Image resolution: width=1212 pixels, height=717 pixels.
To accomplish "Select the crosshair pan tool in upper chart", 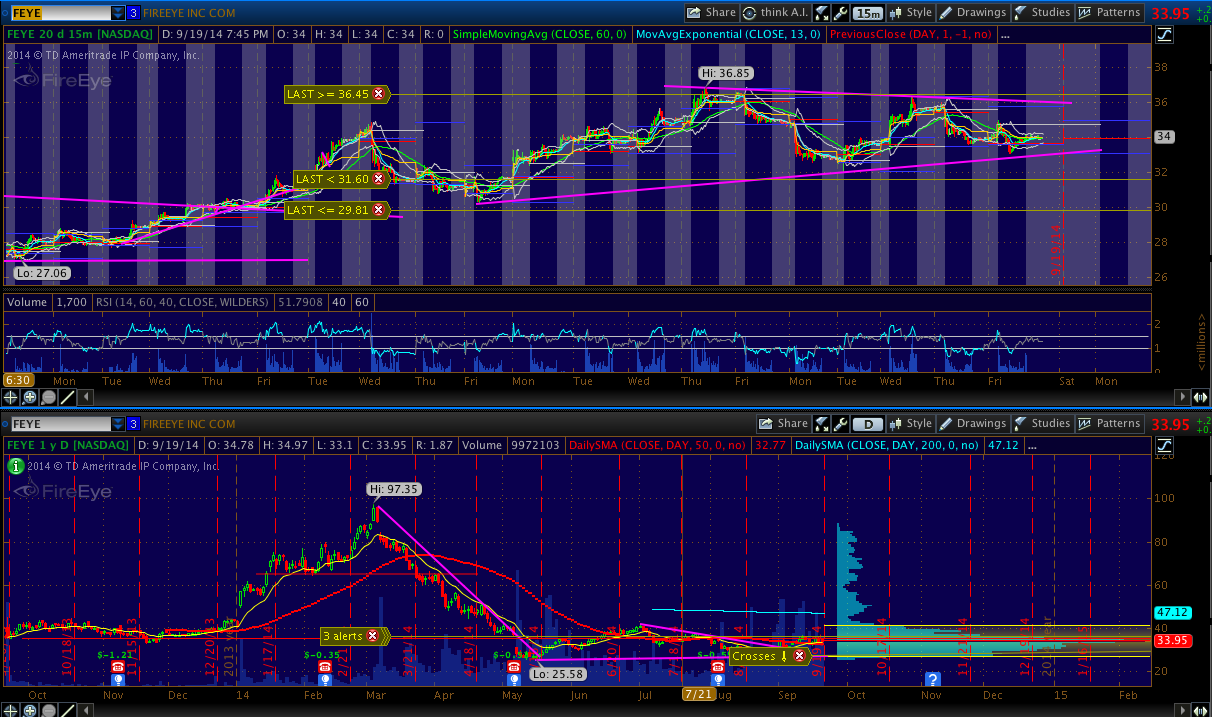I will coord(12,397).
